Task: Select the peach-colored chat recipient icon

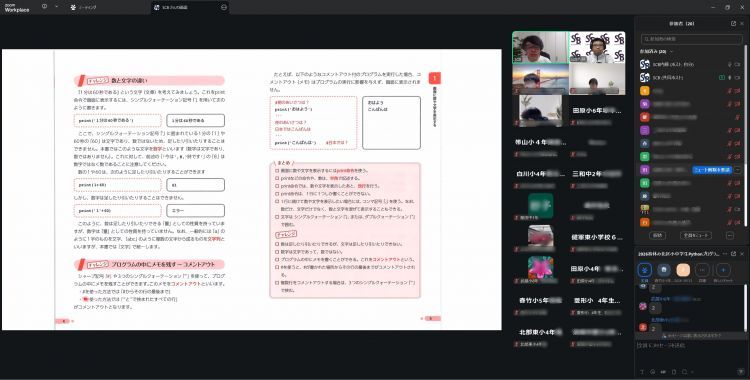Action: tap(684, 270)
